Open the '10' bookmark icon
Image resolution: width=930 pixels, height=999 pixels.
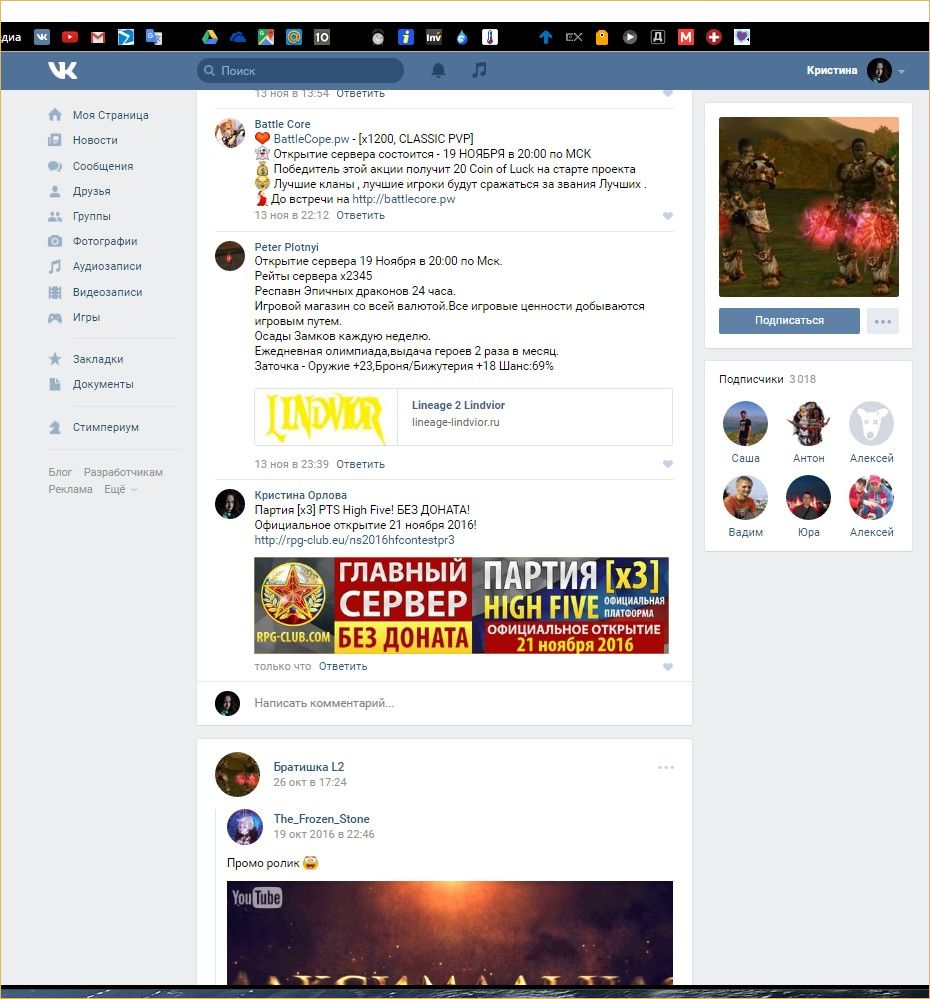click(x=322, y=37)
